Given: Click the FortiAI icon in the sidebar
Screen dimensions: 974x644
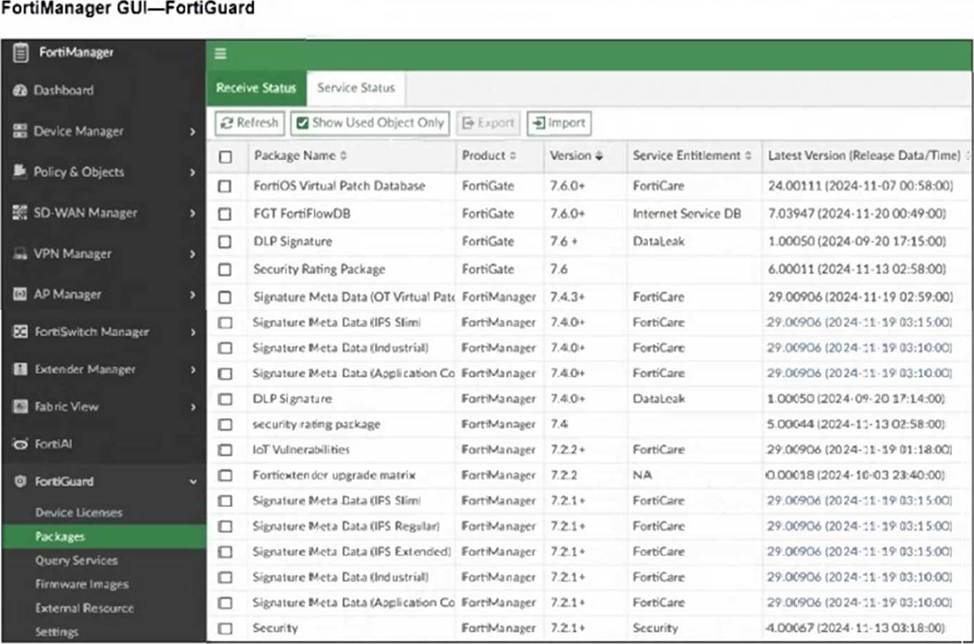Looking at the screenshot, I should coord(19,443).
